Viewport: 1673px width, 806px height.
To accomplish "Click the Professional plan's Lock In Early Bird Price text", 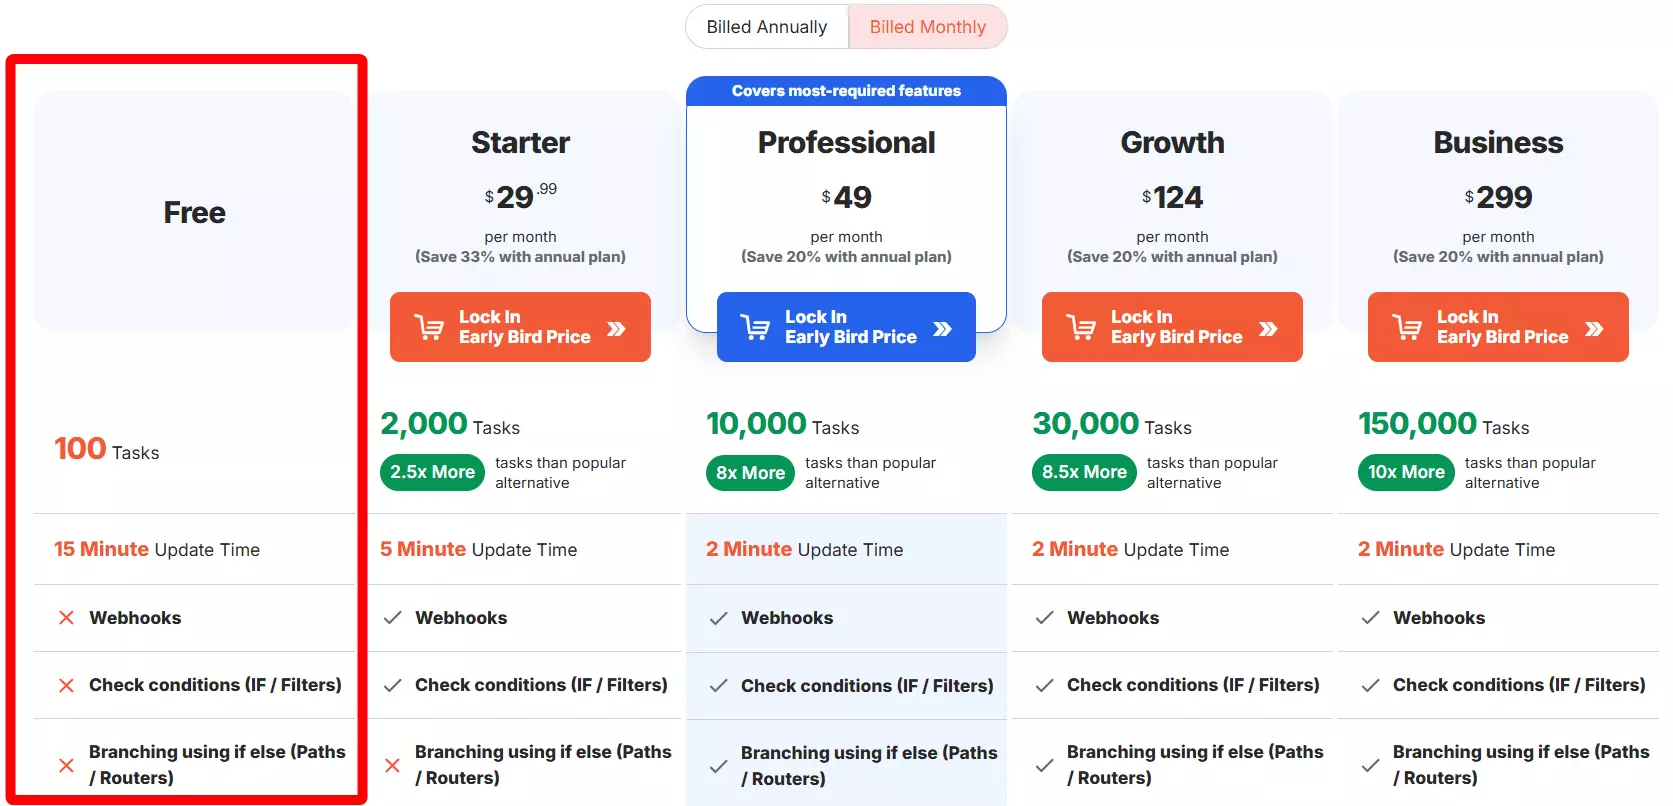I will (x=850, y=327).
